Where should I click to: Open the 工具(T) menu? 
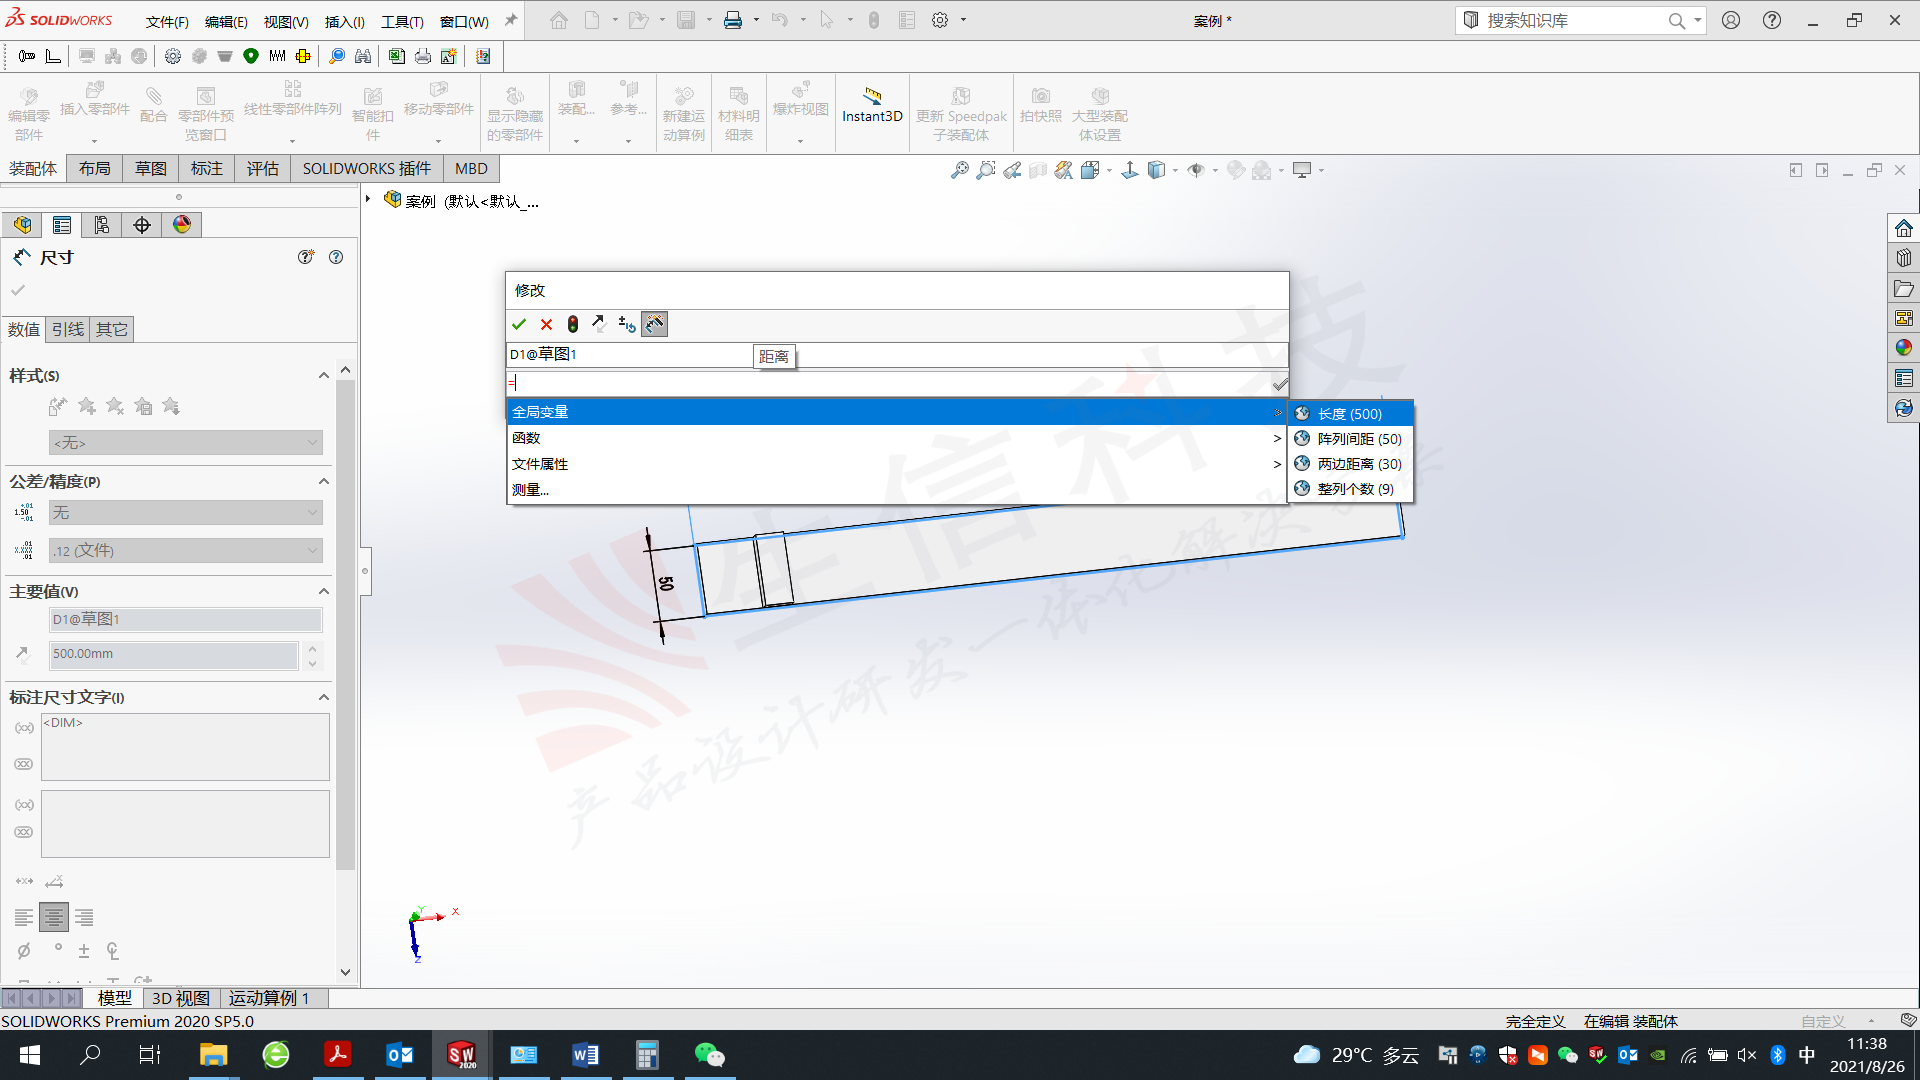(x=402, y=21)
